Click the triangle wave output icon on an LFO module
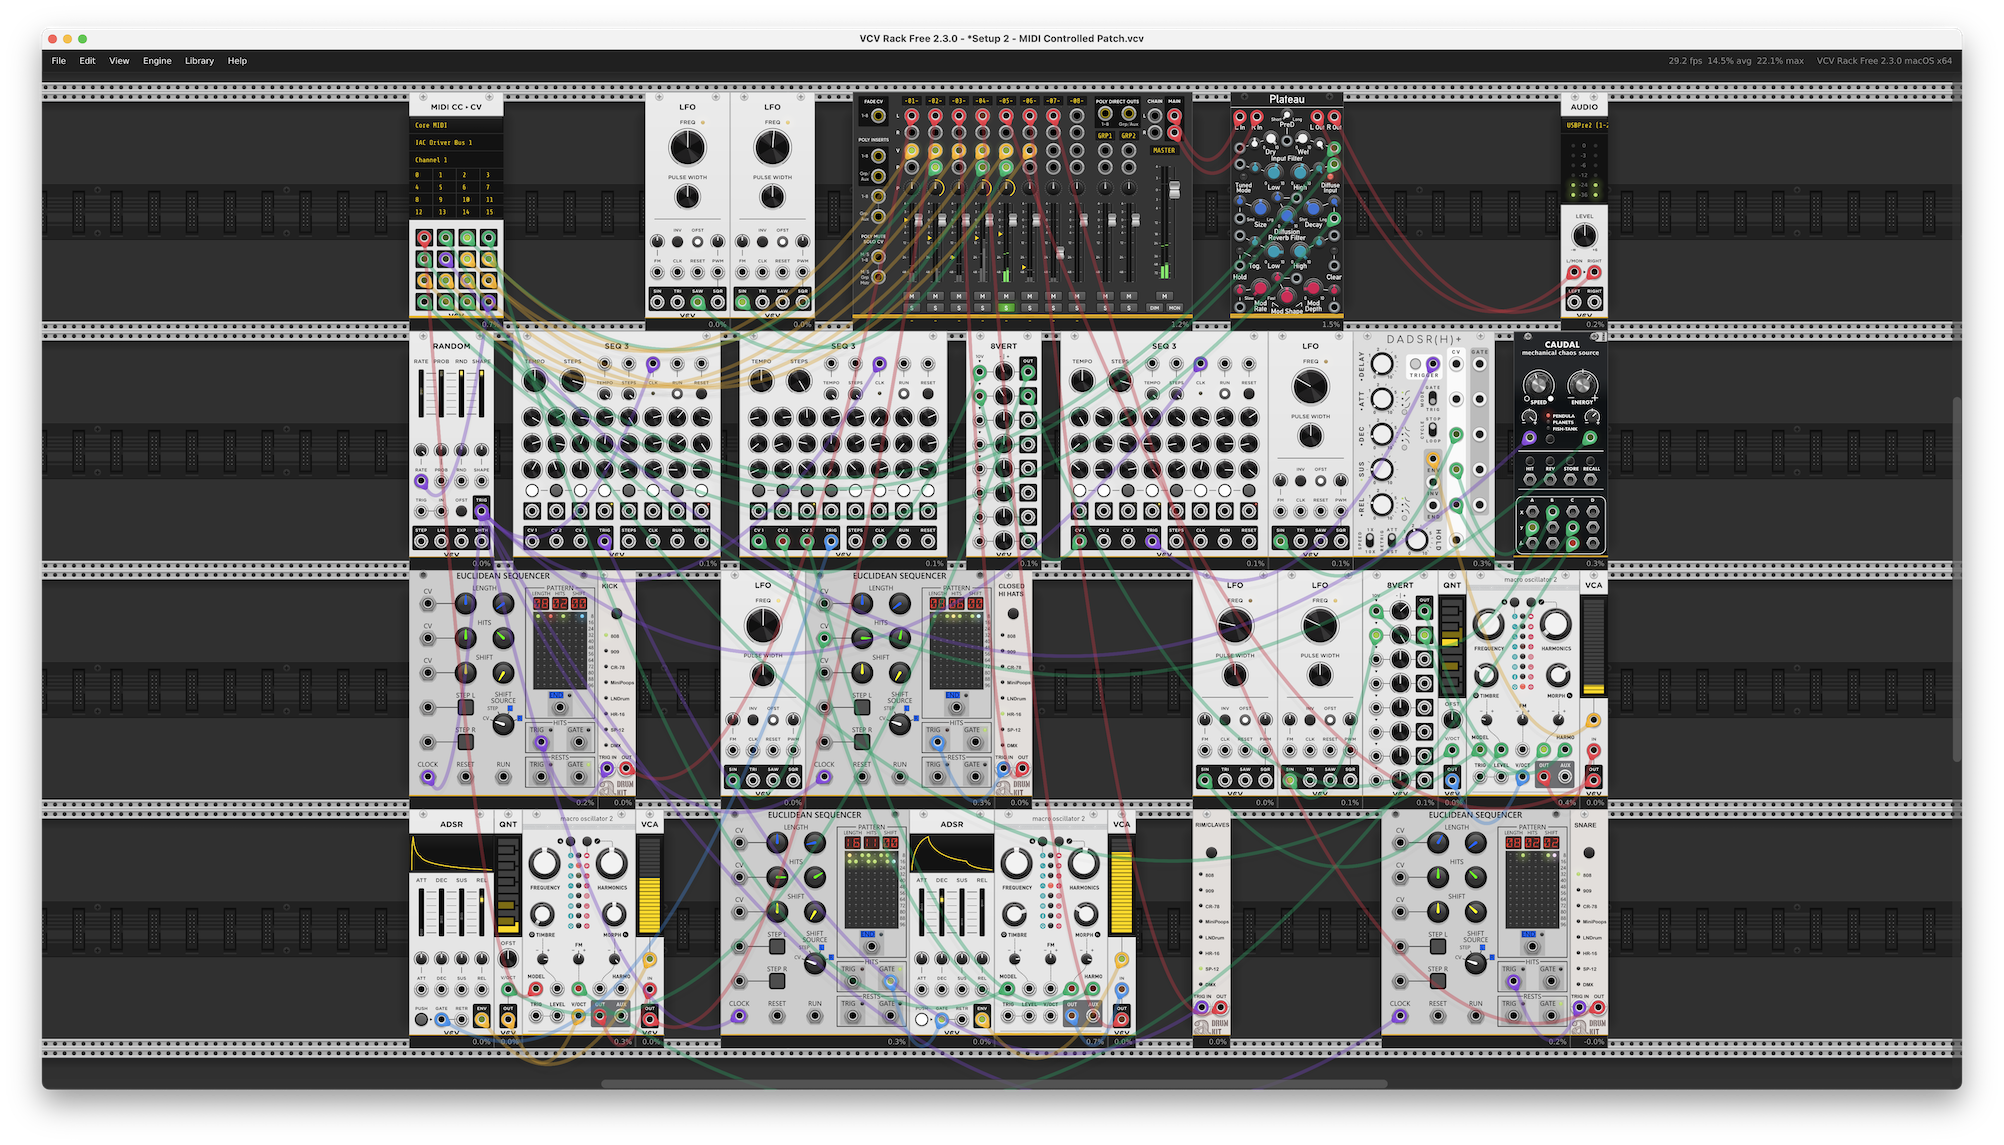 (677, 302)
